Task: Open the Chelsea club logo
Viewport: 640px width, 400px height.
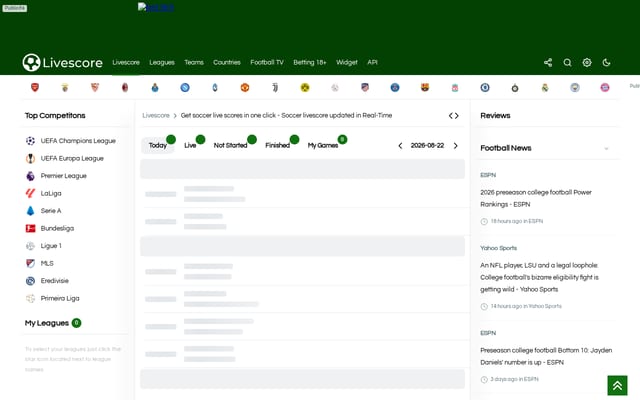Action: coord(485,87)
